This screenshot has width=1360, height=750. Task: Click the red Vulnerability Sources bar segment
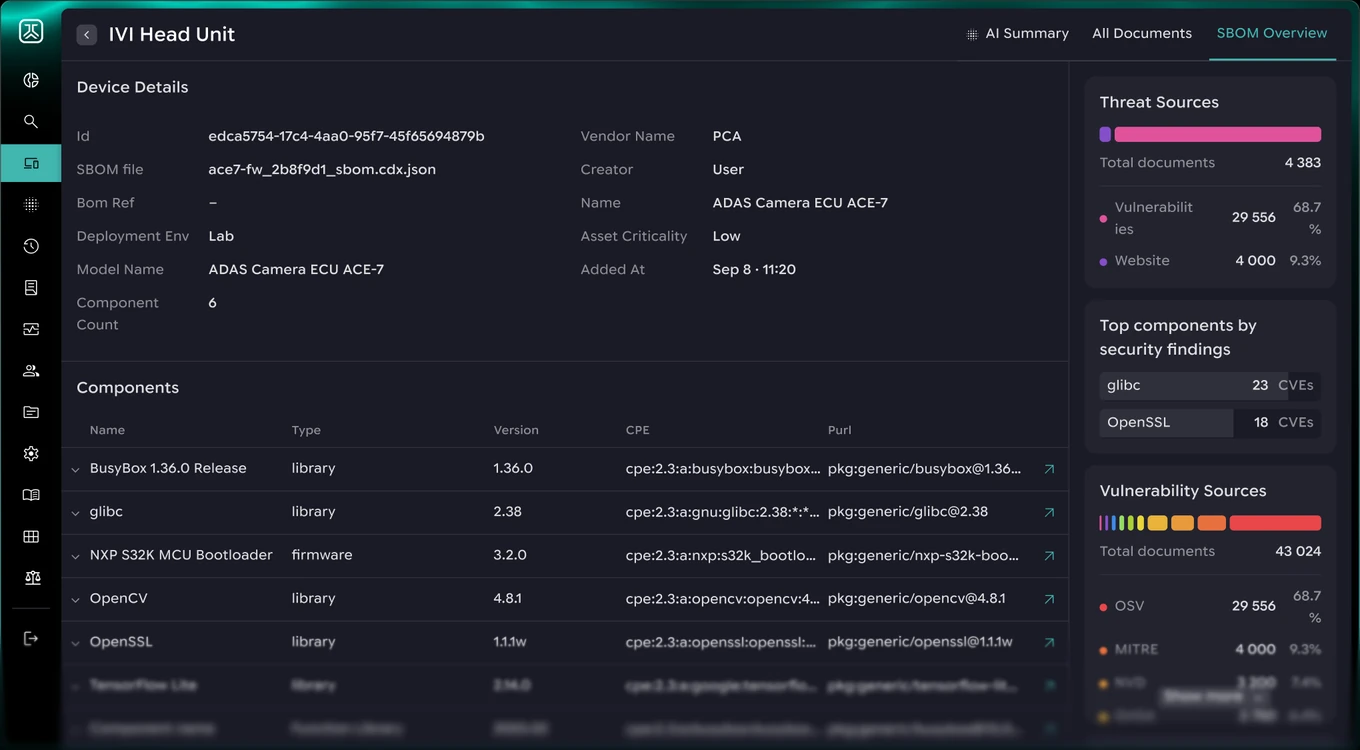[1275, 523]
